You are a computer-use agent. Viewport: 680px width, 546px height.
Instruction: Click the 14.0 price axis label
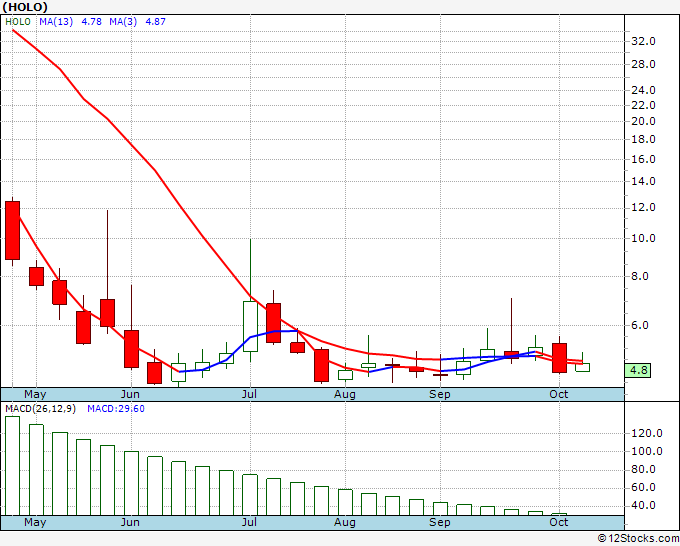[643, 181]
